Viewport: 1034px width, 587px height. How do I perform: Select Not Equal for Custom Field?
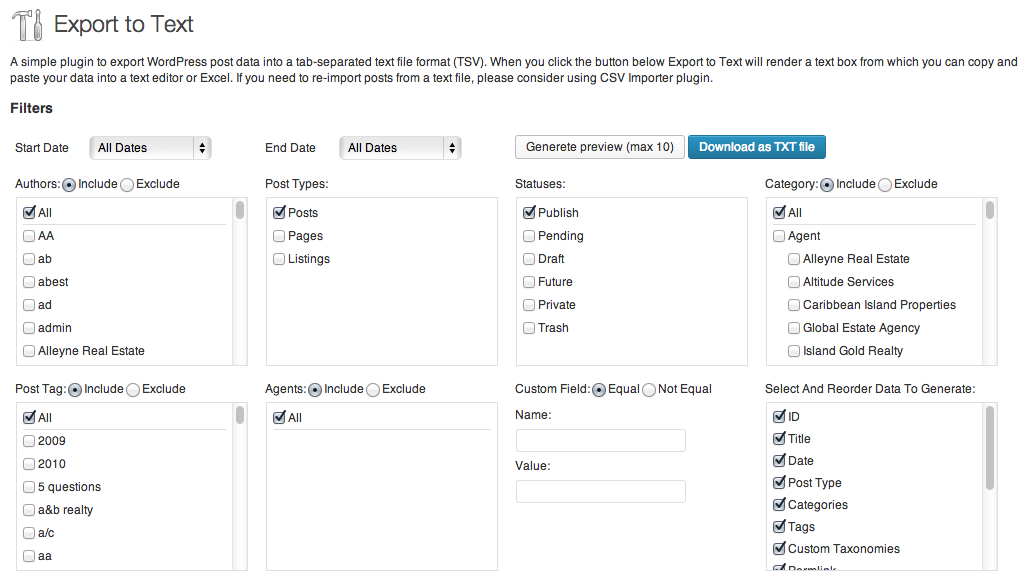point(649,390)
